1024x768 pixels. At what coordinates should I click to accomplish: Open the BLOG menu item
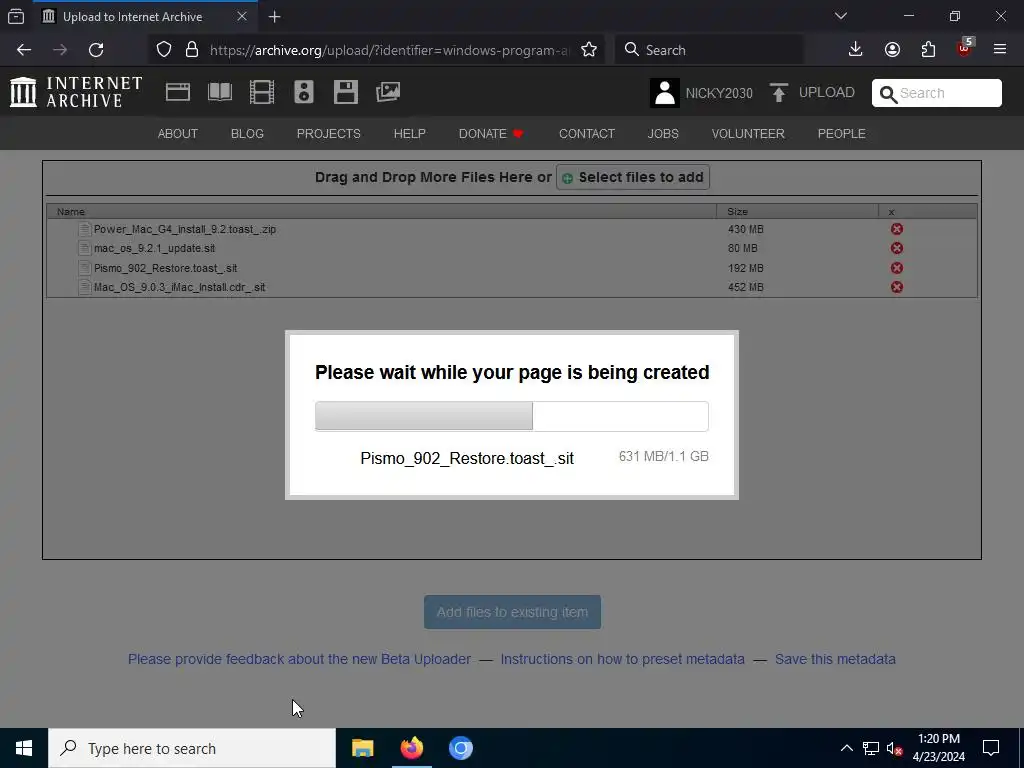(x=248, y=134)
